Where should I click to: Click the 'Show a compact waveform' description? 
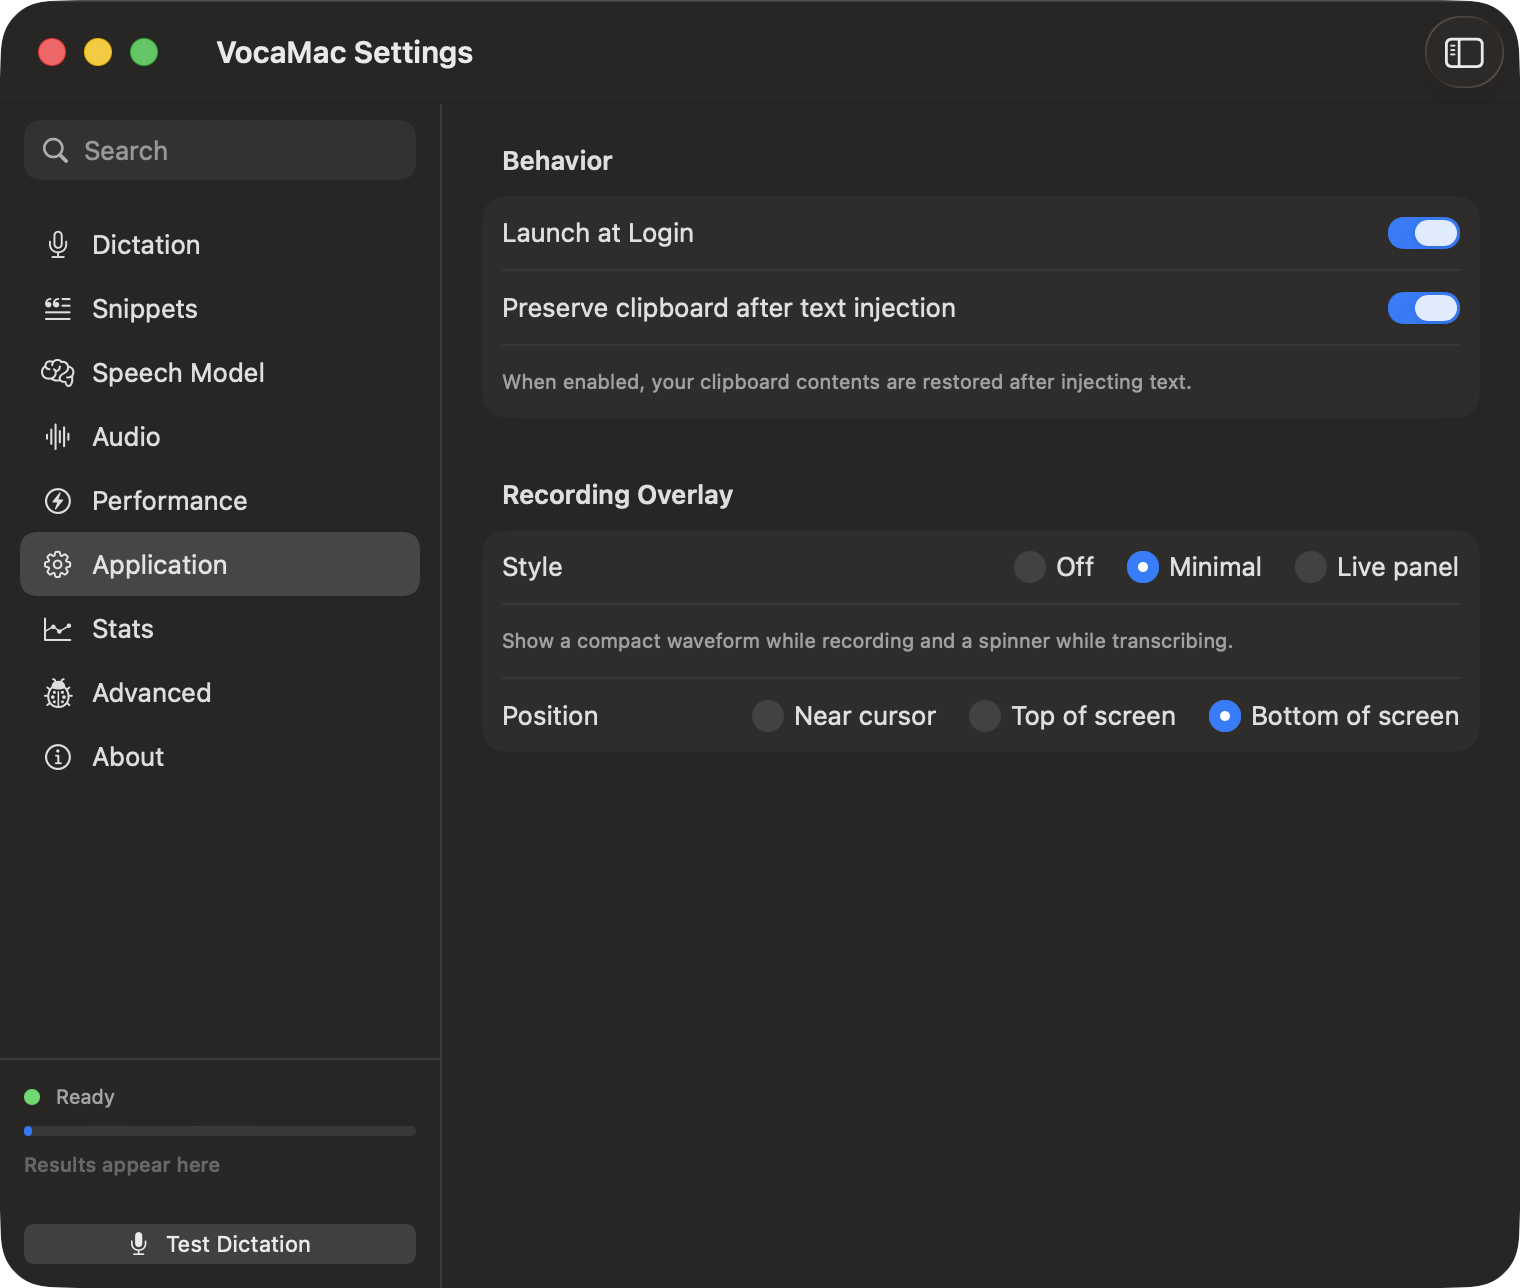867,641
